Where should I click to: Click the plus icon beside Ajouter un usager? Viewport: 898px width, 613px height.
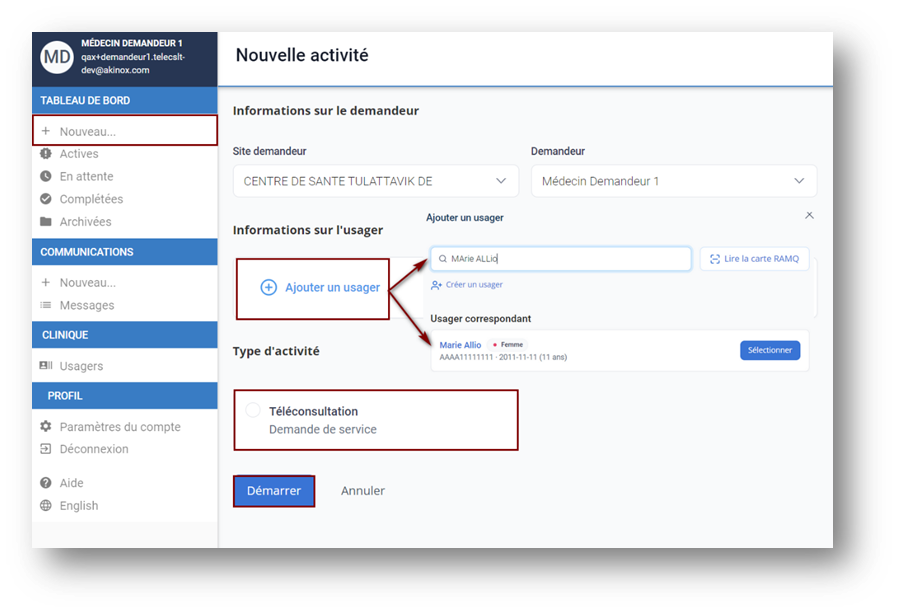269,288
